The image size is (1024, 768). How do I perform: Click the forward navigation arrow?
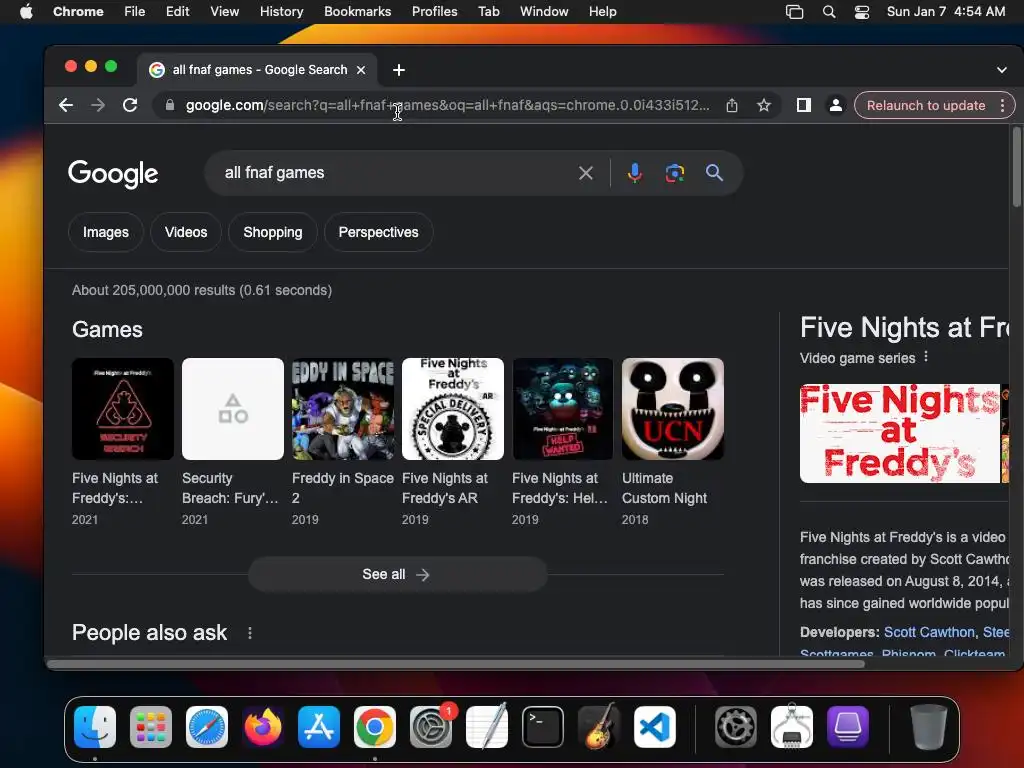98,105
